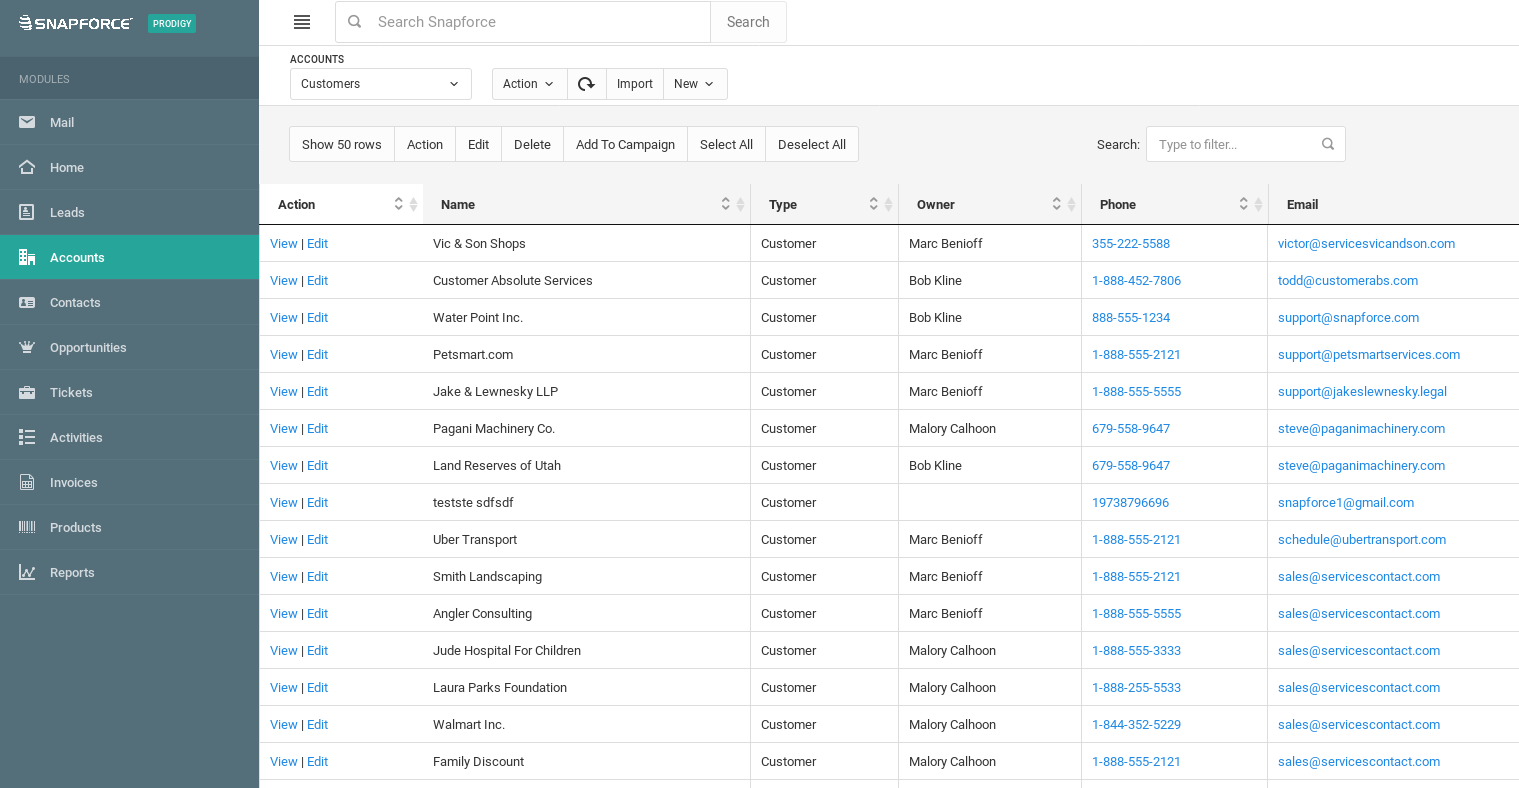Click the Import button
This screenshot has width=1519, height=788.
click(635, 84)
